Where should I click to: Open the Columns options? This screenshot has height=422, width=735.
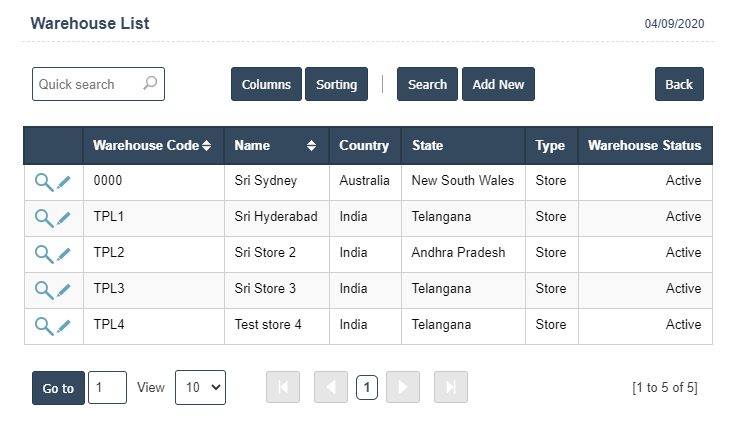coord(266,85)
